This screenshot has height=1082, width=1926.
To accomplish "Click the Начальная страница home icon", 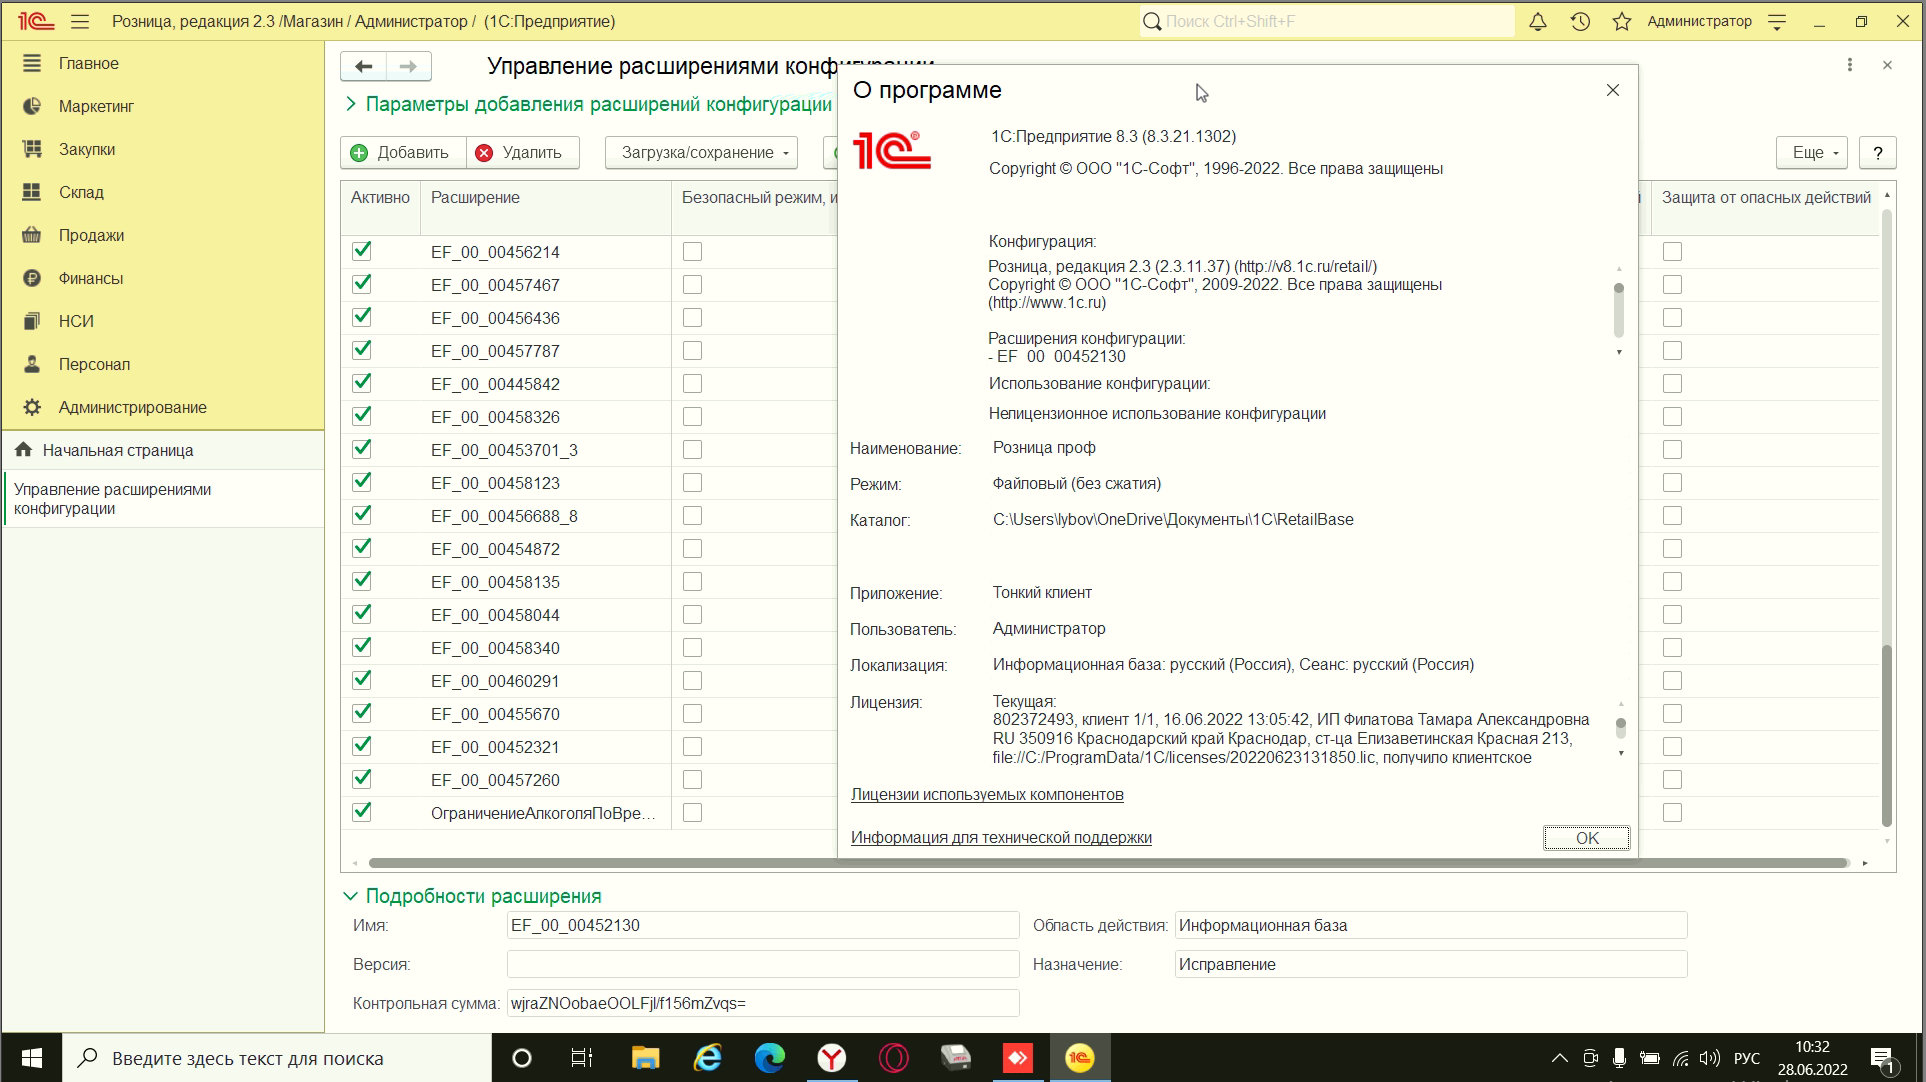I will pyautogui.click(x=23, y=450).
